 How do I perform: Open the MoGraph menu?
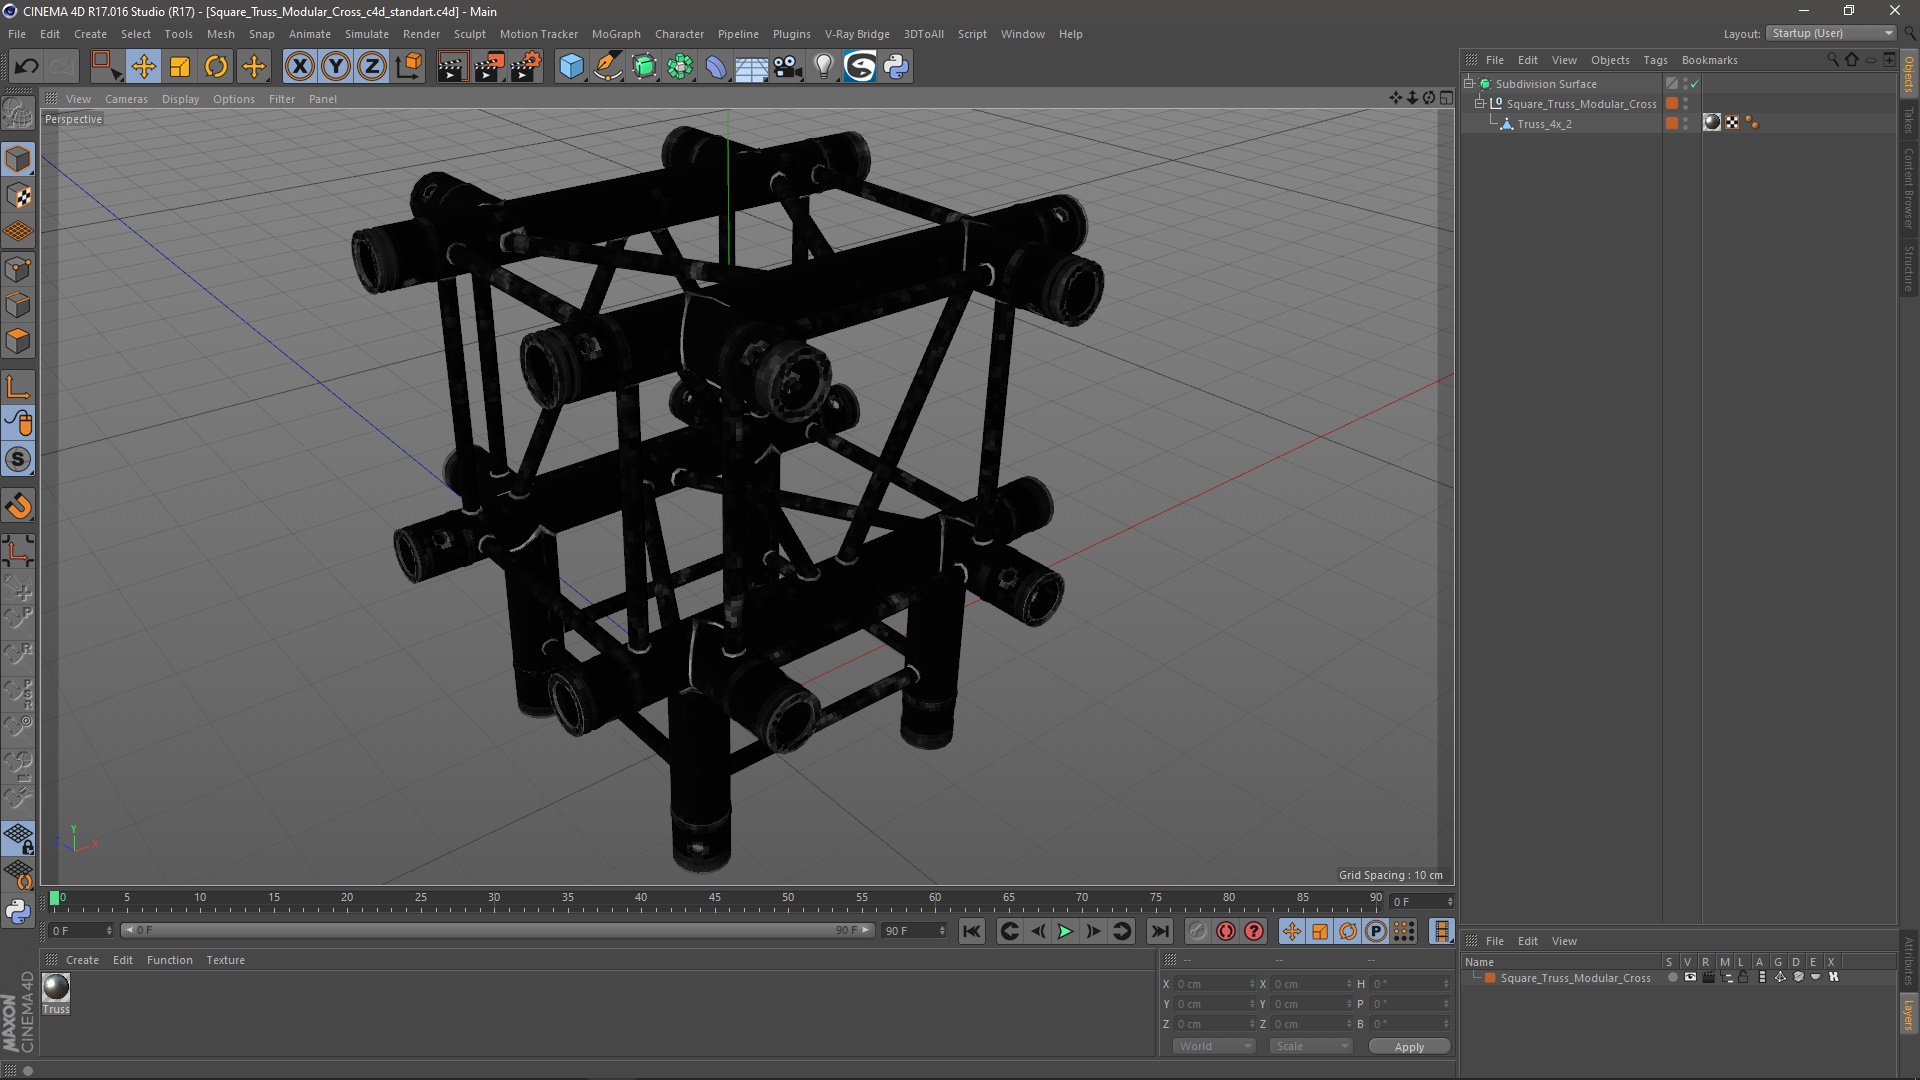[x=615, y=34]
